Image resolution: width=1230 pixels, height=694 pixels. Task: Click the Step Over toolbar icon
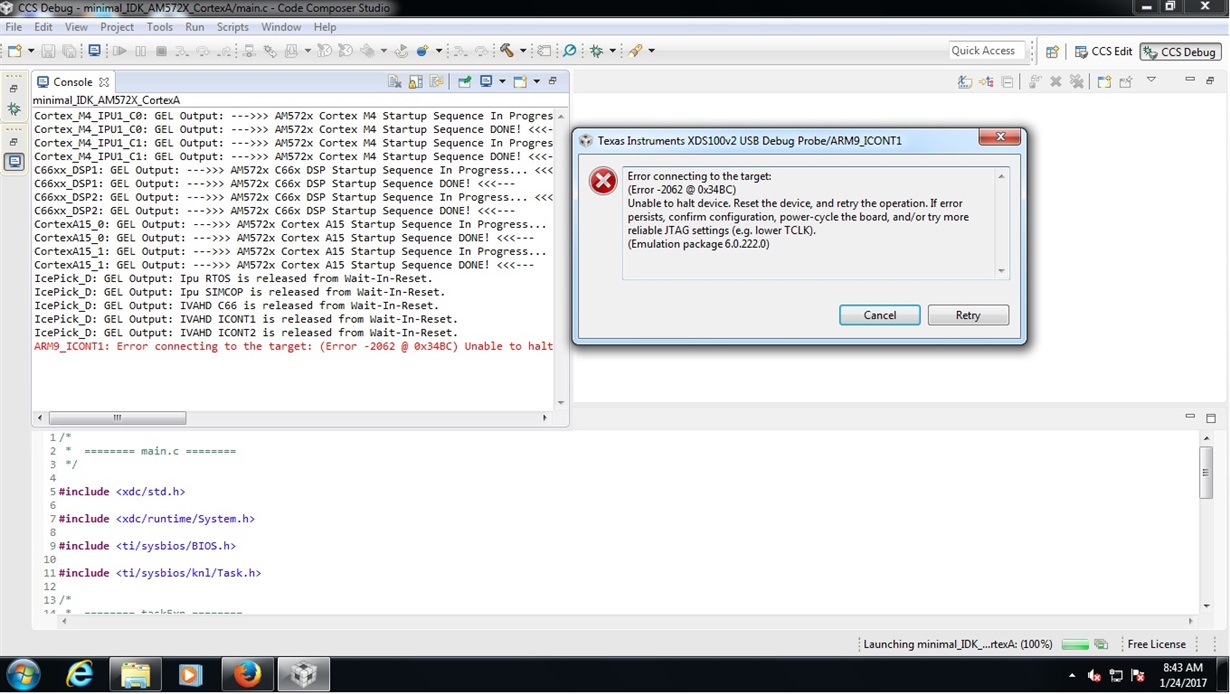pos(204,50)
